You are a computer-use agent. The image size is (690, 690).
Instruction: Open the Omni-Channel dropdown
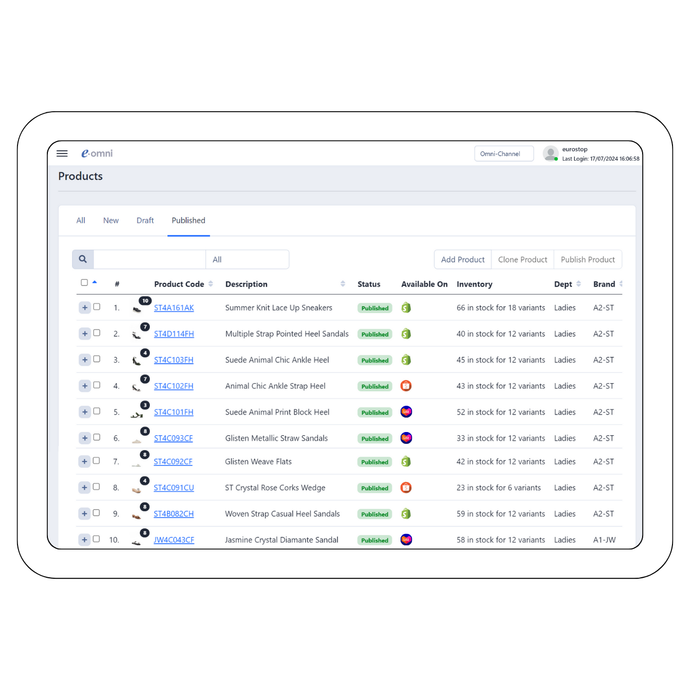tap(503, 154)
